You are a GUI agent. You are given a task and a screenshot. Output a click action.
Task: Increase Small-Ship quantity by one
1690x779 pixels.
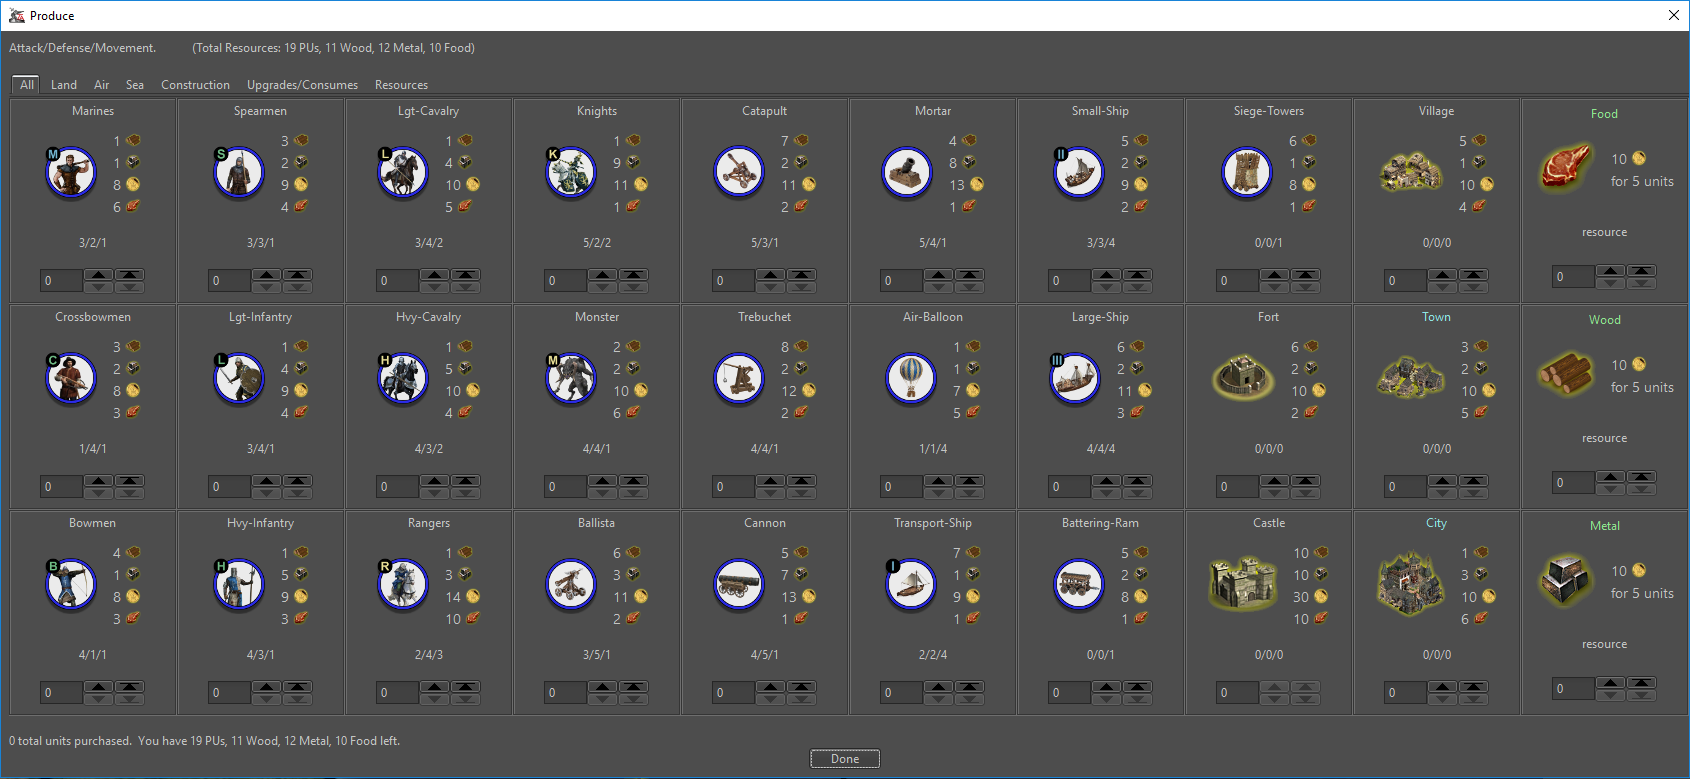pyautogui.click(x=1106, y=275)
